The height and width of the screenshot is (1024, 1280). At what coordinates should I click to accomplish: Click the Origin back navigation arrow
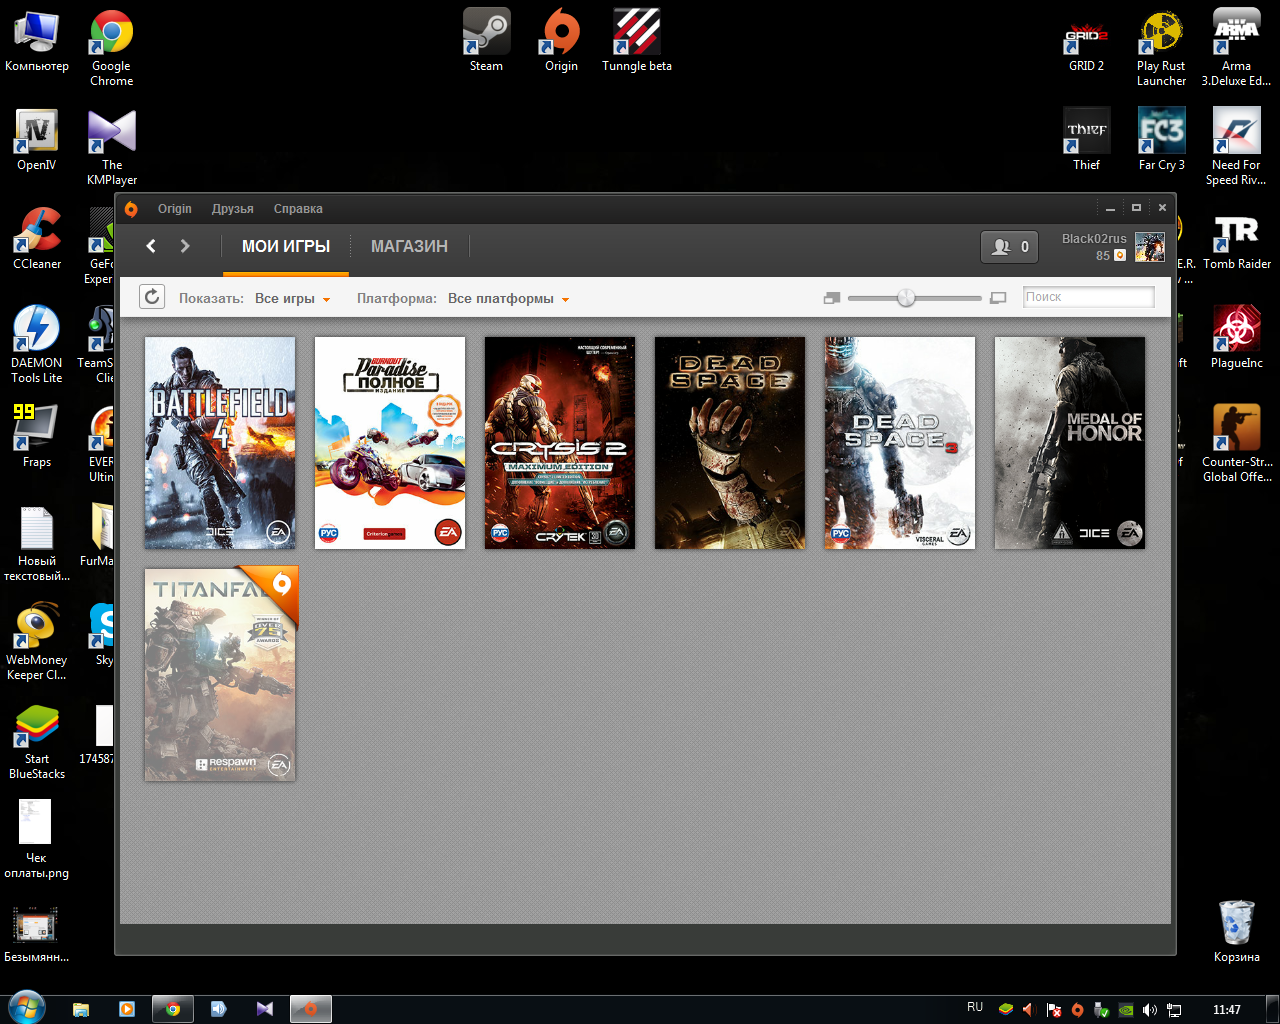151,246
